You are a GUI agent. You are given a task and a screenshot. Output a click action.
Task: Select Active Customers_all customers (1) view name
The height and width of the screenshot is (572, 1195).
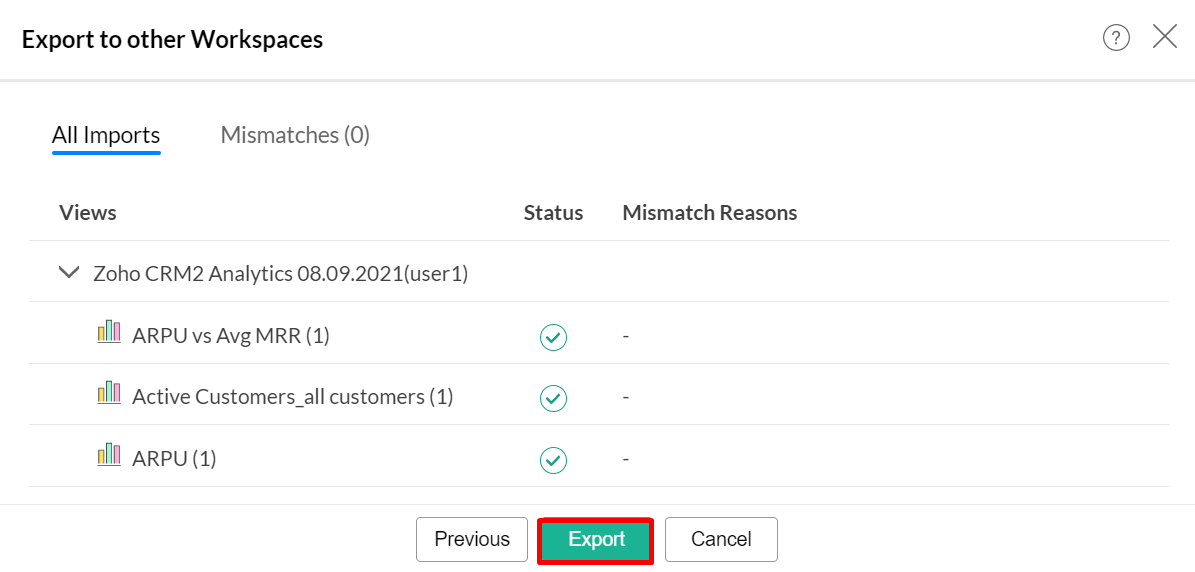click(x=293, y=397)
